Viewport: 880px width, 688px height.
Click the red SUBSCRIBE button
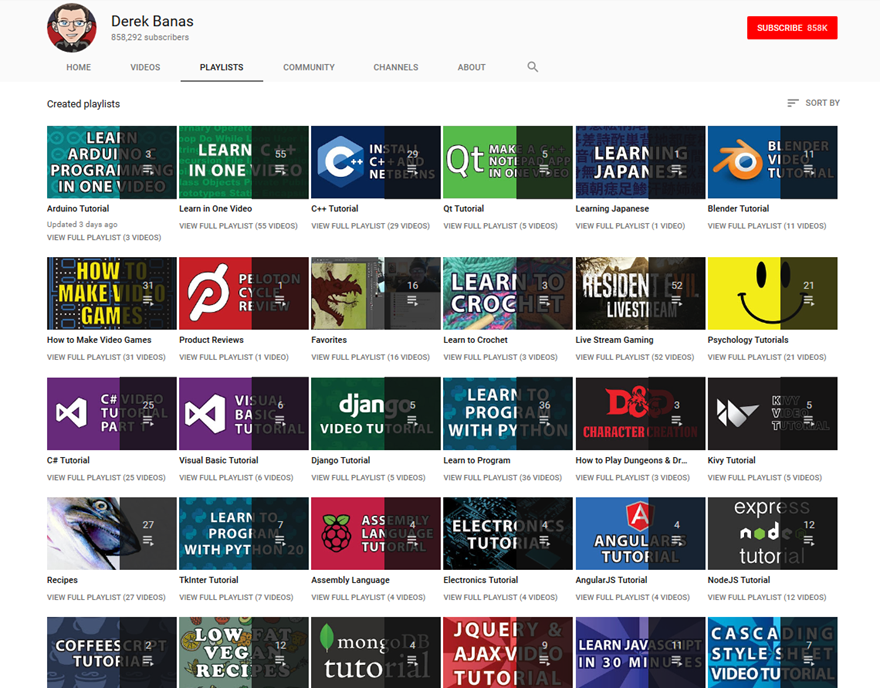tap(792, 28)
